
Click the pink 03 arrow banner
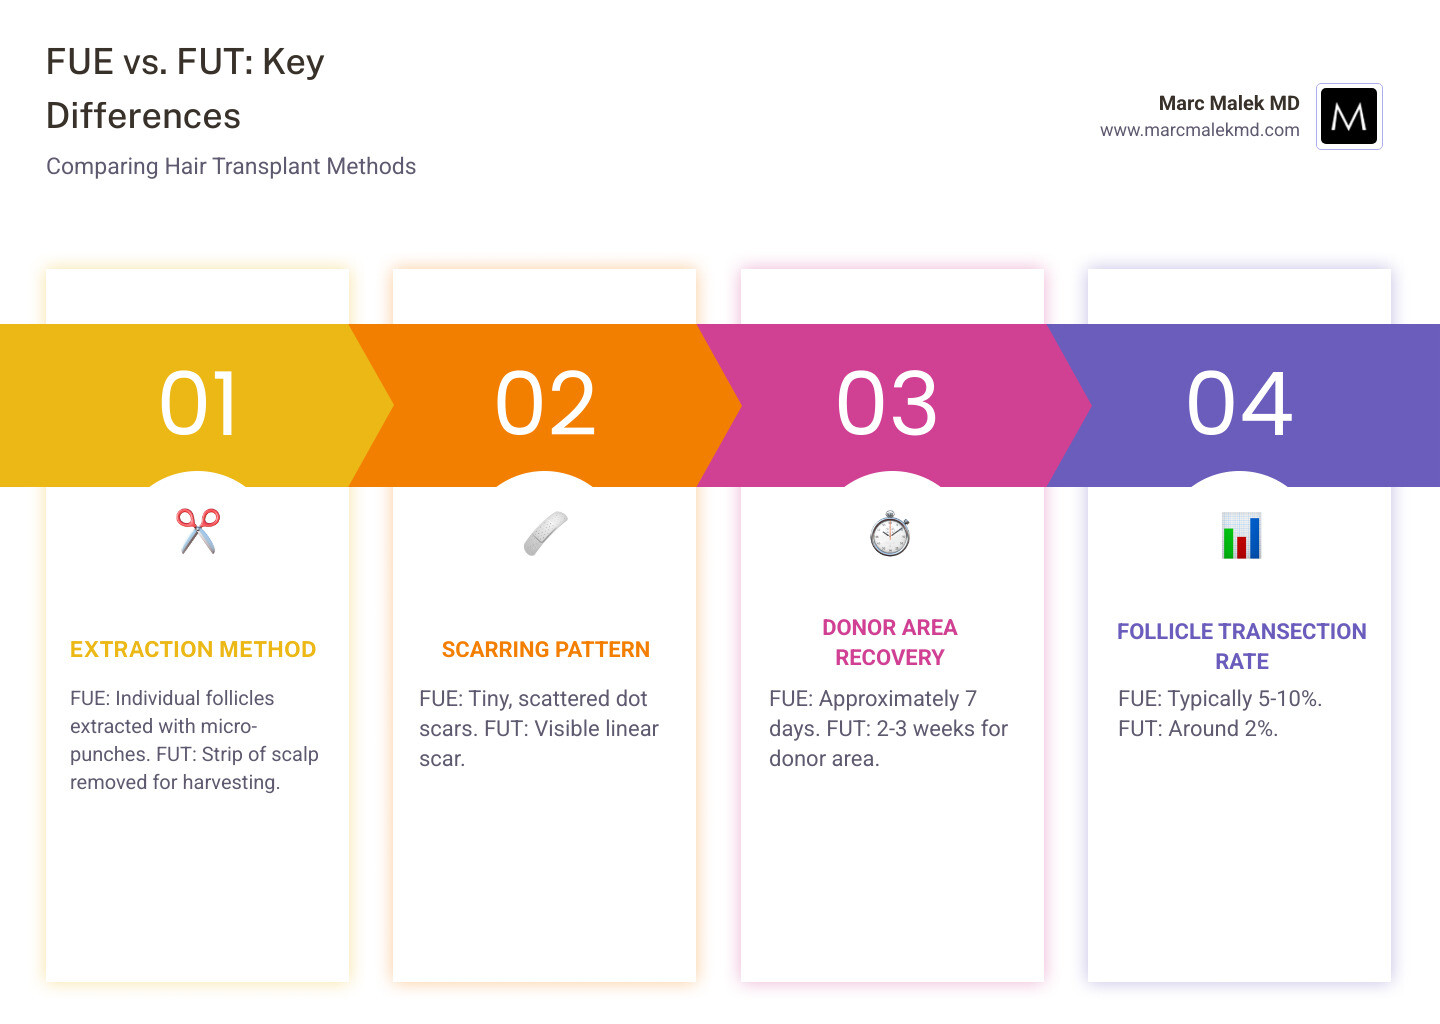(x=888, y=404)
